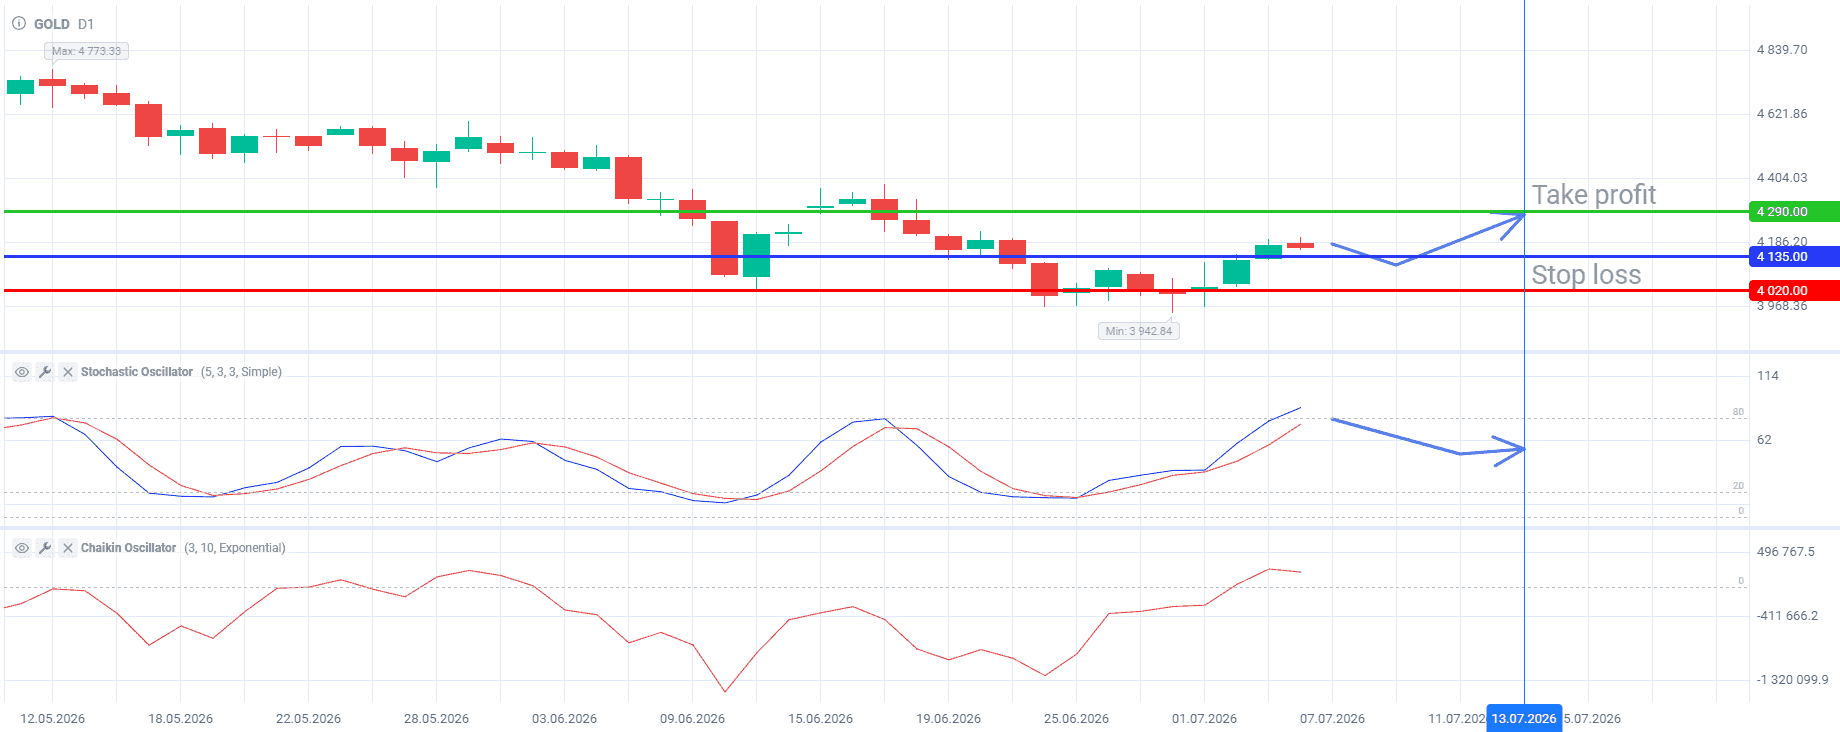Click the 62 value on Stochastic scale

[x=1764, y=440]
